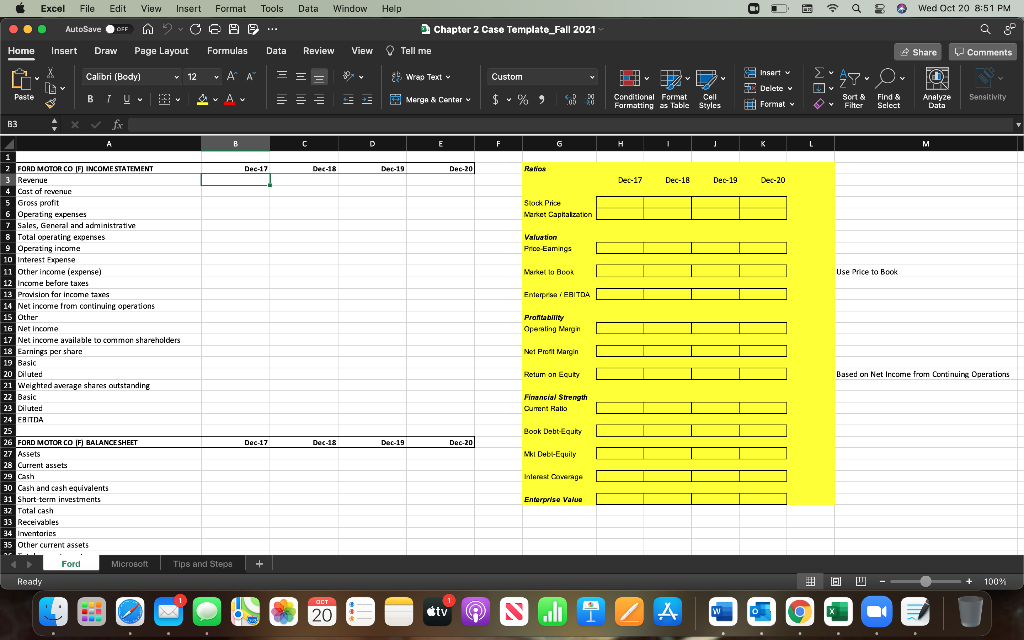This screenshot has height=640, width=1024.
Task: Click the Save icon in quick access toolbar
Action: tap(234, 29)
